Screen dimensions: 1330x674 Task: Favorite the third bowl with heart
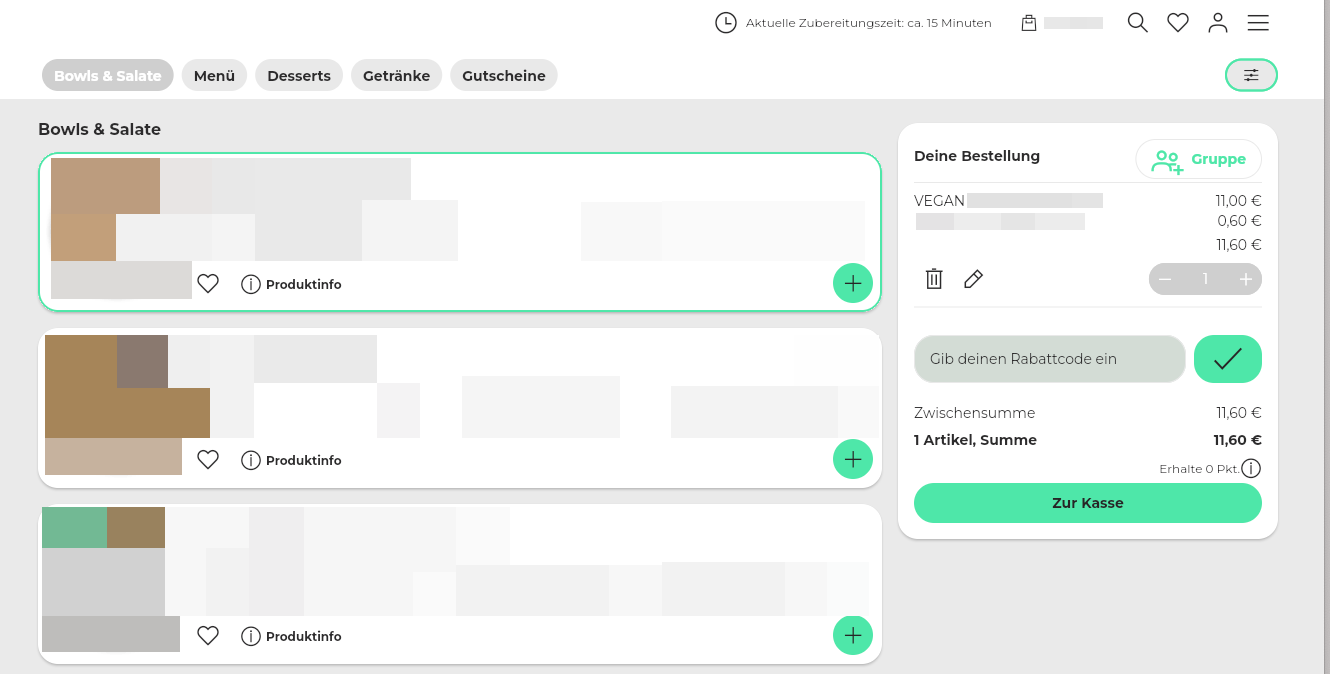tap(208, 636)
